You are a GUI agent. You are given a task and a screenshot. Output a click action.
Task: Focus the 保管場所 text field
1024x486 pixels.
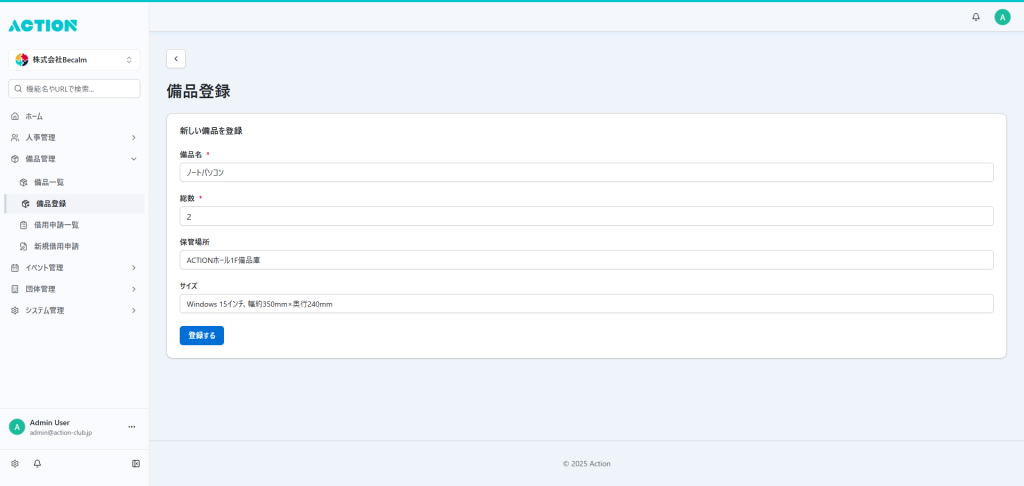[586, 260]
